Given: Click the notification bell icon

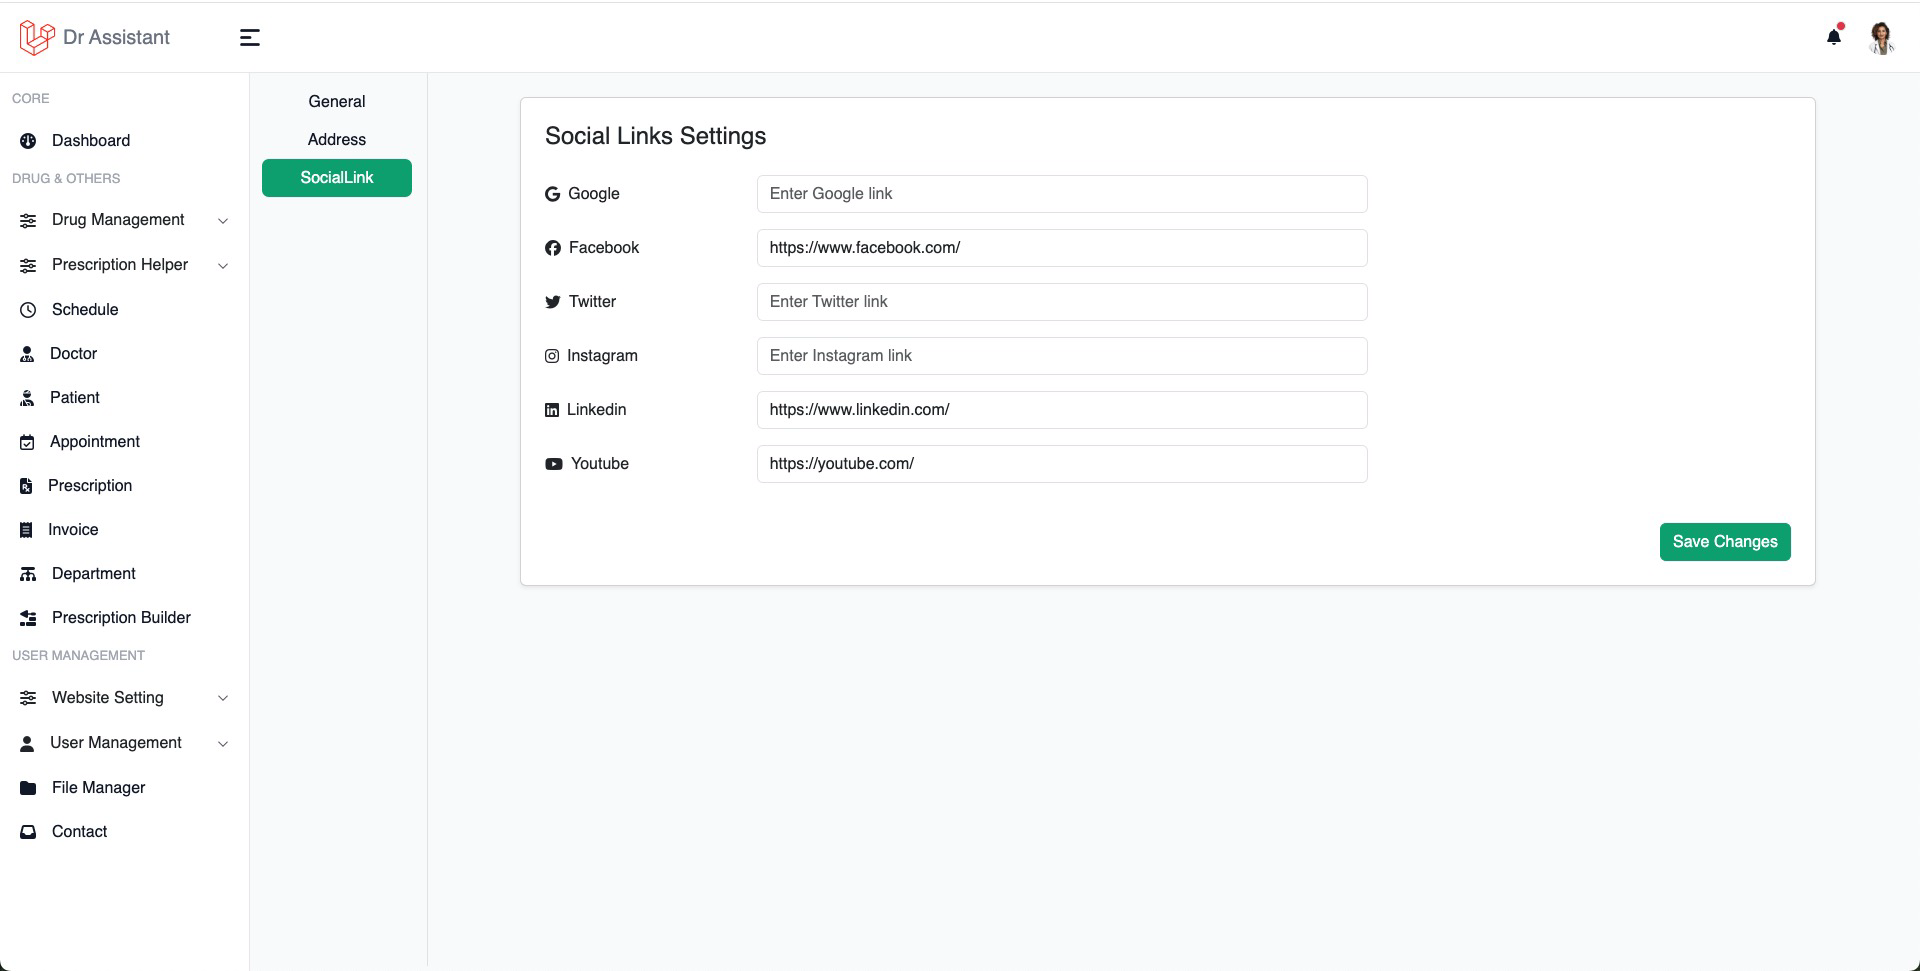Looking at the screenshot, I should pos(1834,37).
